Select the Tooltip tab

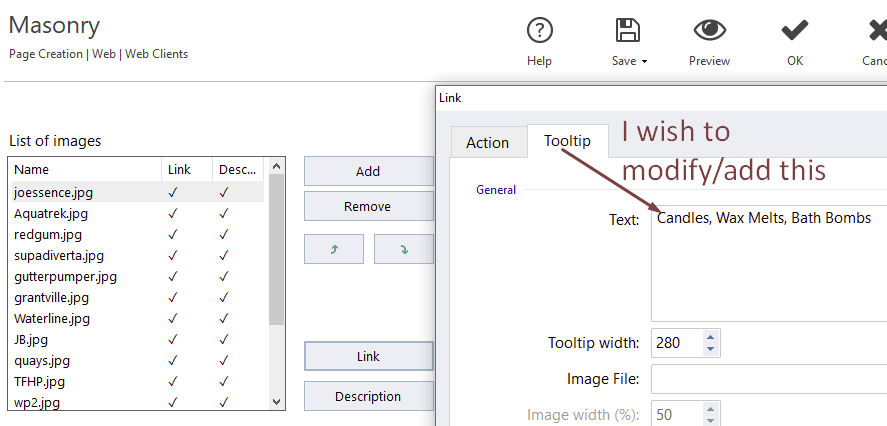pyautogui.click(x=567, y=140)
